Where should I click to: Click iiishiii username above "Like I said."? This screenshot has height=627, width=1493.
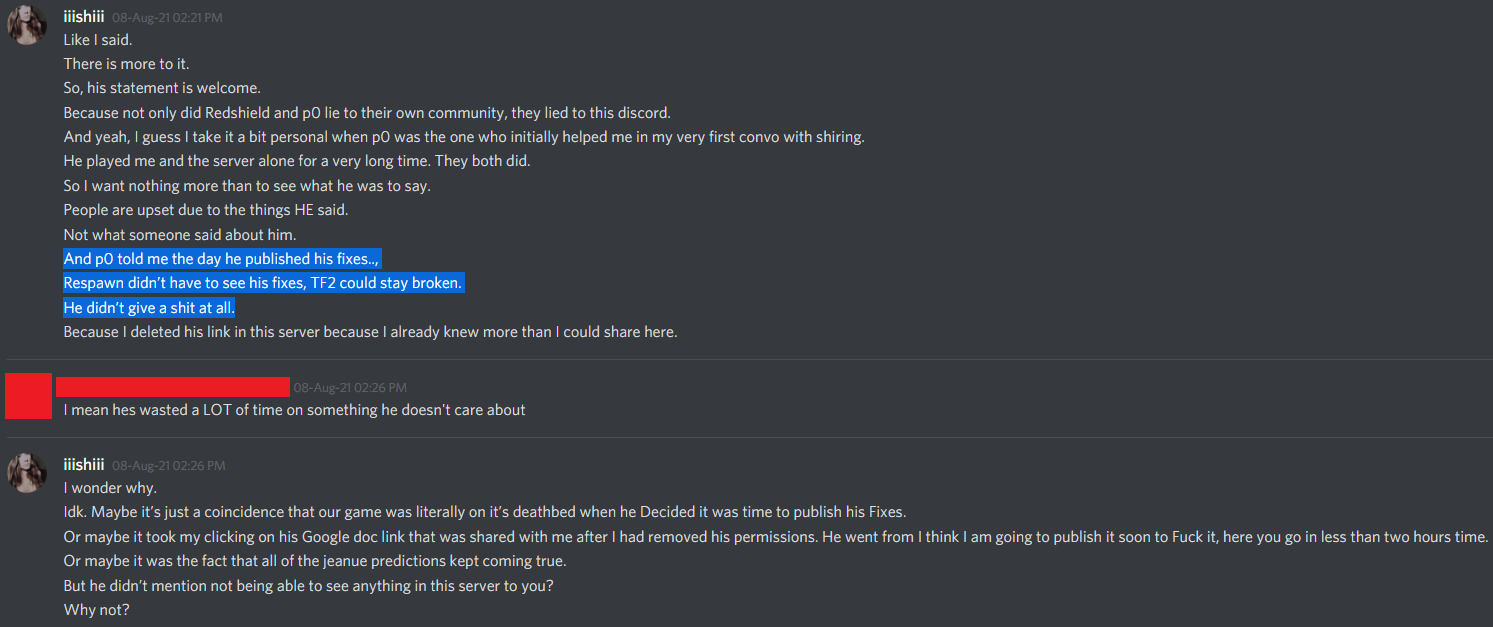pyautogui.click(x=84, y=16)
